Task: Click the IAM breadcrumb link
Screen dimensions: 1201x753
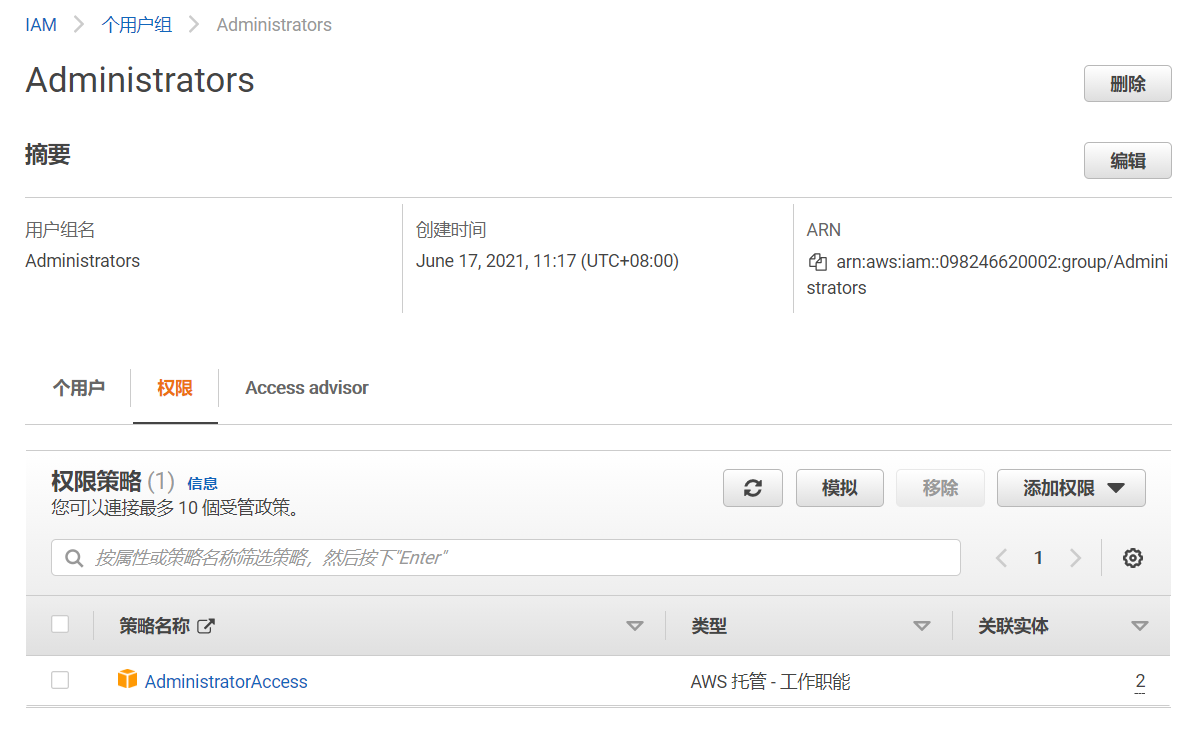Action: 41,25
